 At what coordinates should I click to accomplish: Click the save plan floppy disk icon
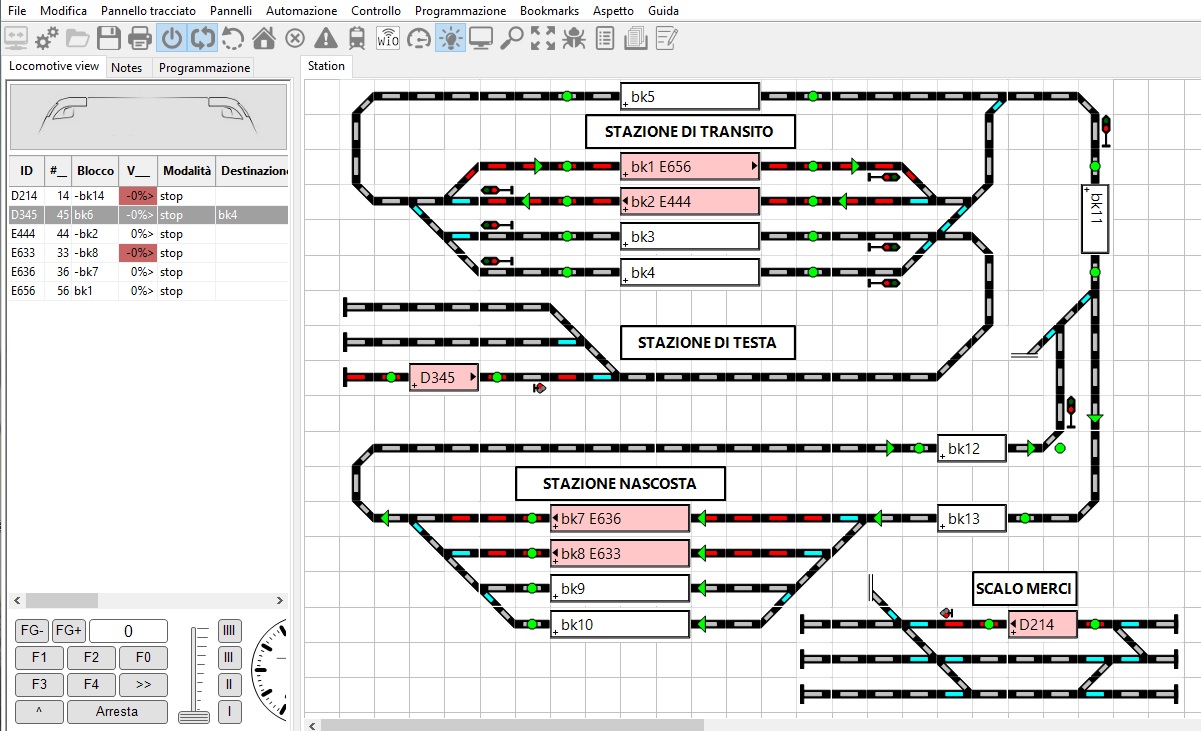pos(109,39)
